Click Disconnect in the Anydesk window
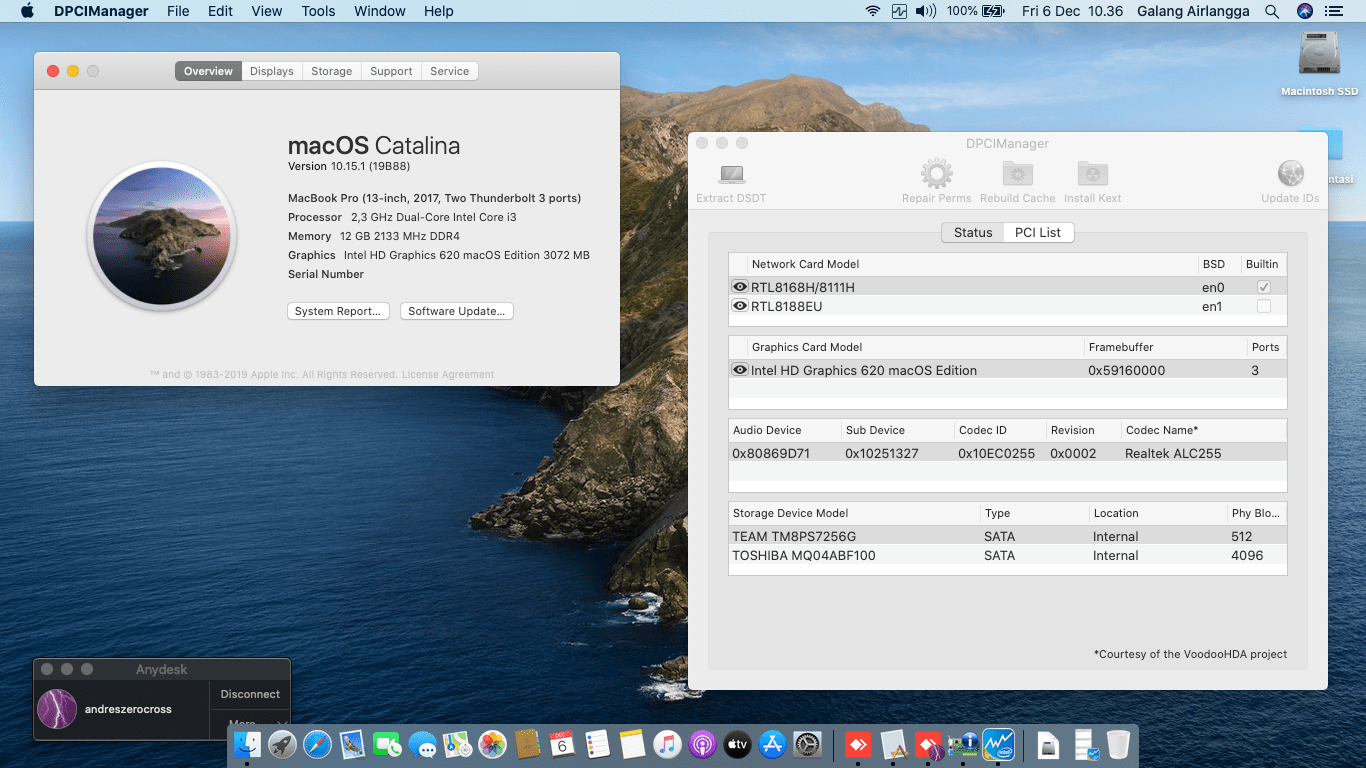 pos(250,694)
